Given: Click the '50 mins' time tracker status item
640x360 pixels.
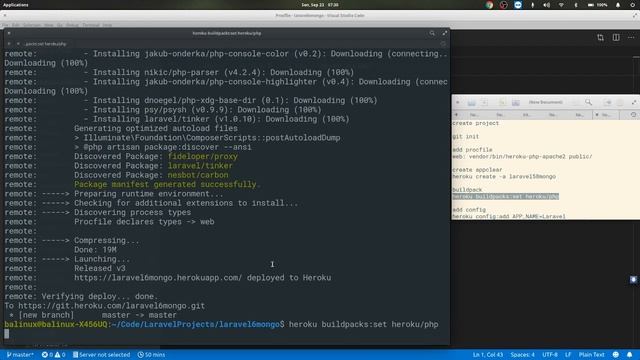Looking at the screenshot, I should point(151,355).
